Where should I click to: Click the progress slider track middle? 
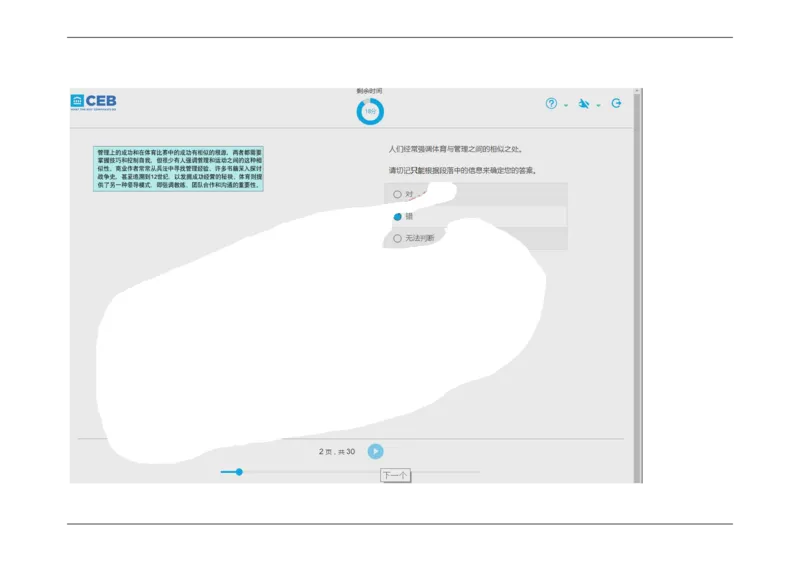click(x=350, y=471)
